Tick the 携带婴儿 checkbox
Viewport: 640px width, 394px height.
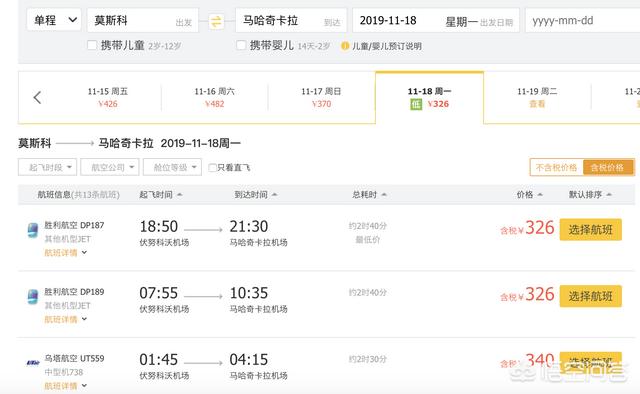point(241,45)
